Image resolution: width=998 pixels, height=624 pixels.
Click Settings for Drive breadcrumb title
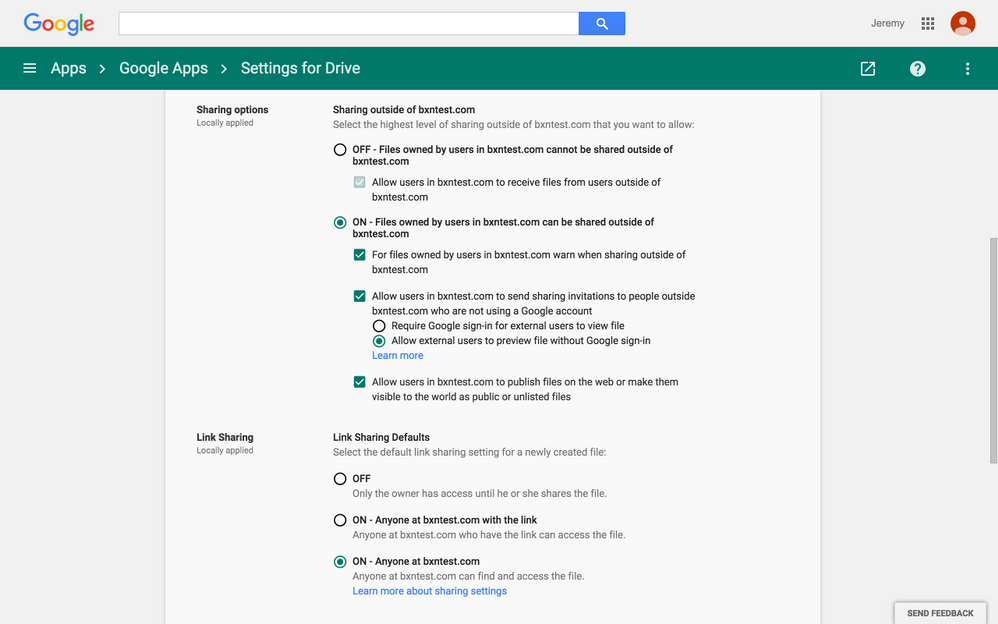300,68
